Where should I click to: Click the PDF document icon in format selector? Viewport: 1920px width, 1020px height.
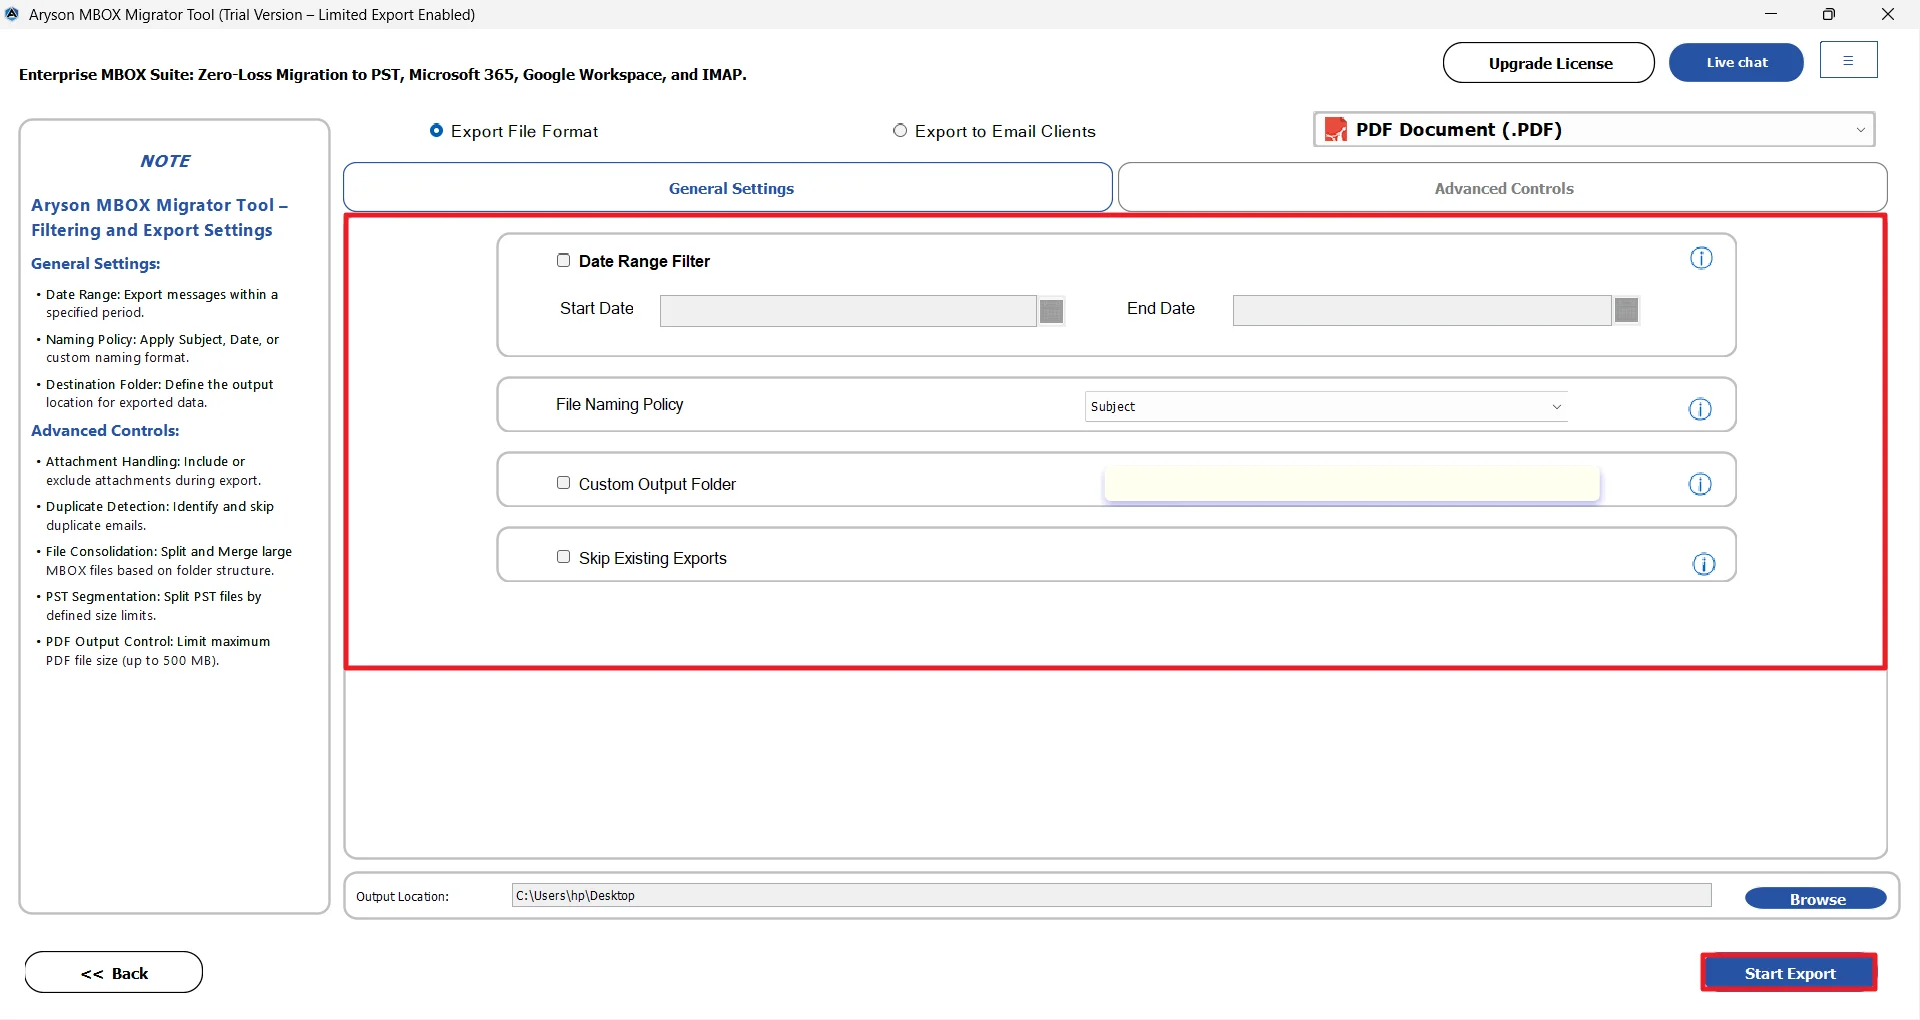1335,129
